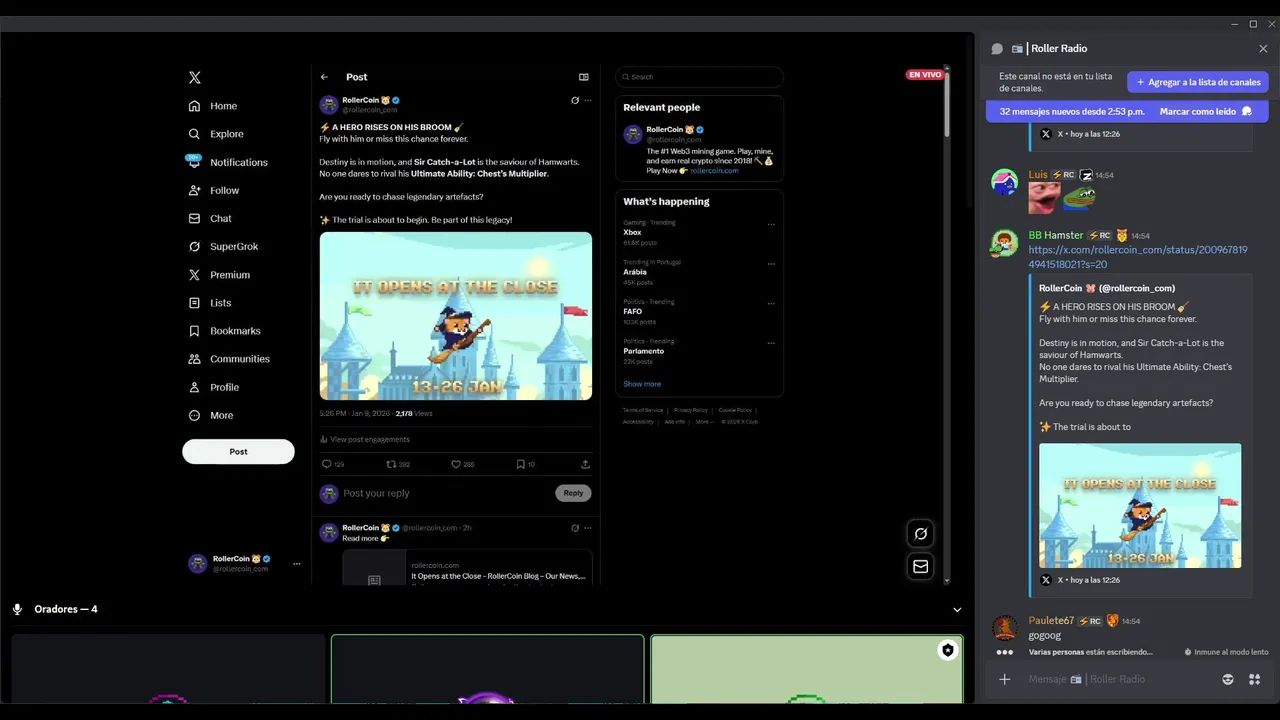
Task: Open the x.com rollercoin status link
Action: [x=1138, y=257]
